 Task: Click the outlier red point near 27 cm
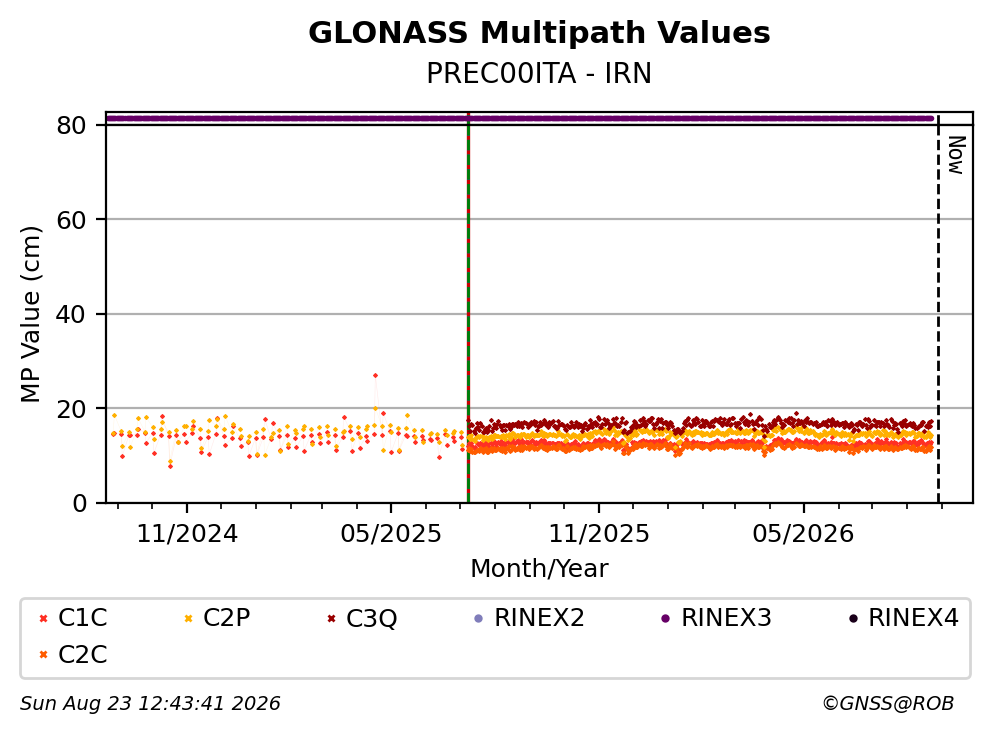[375, 376]
